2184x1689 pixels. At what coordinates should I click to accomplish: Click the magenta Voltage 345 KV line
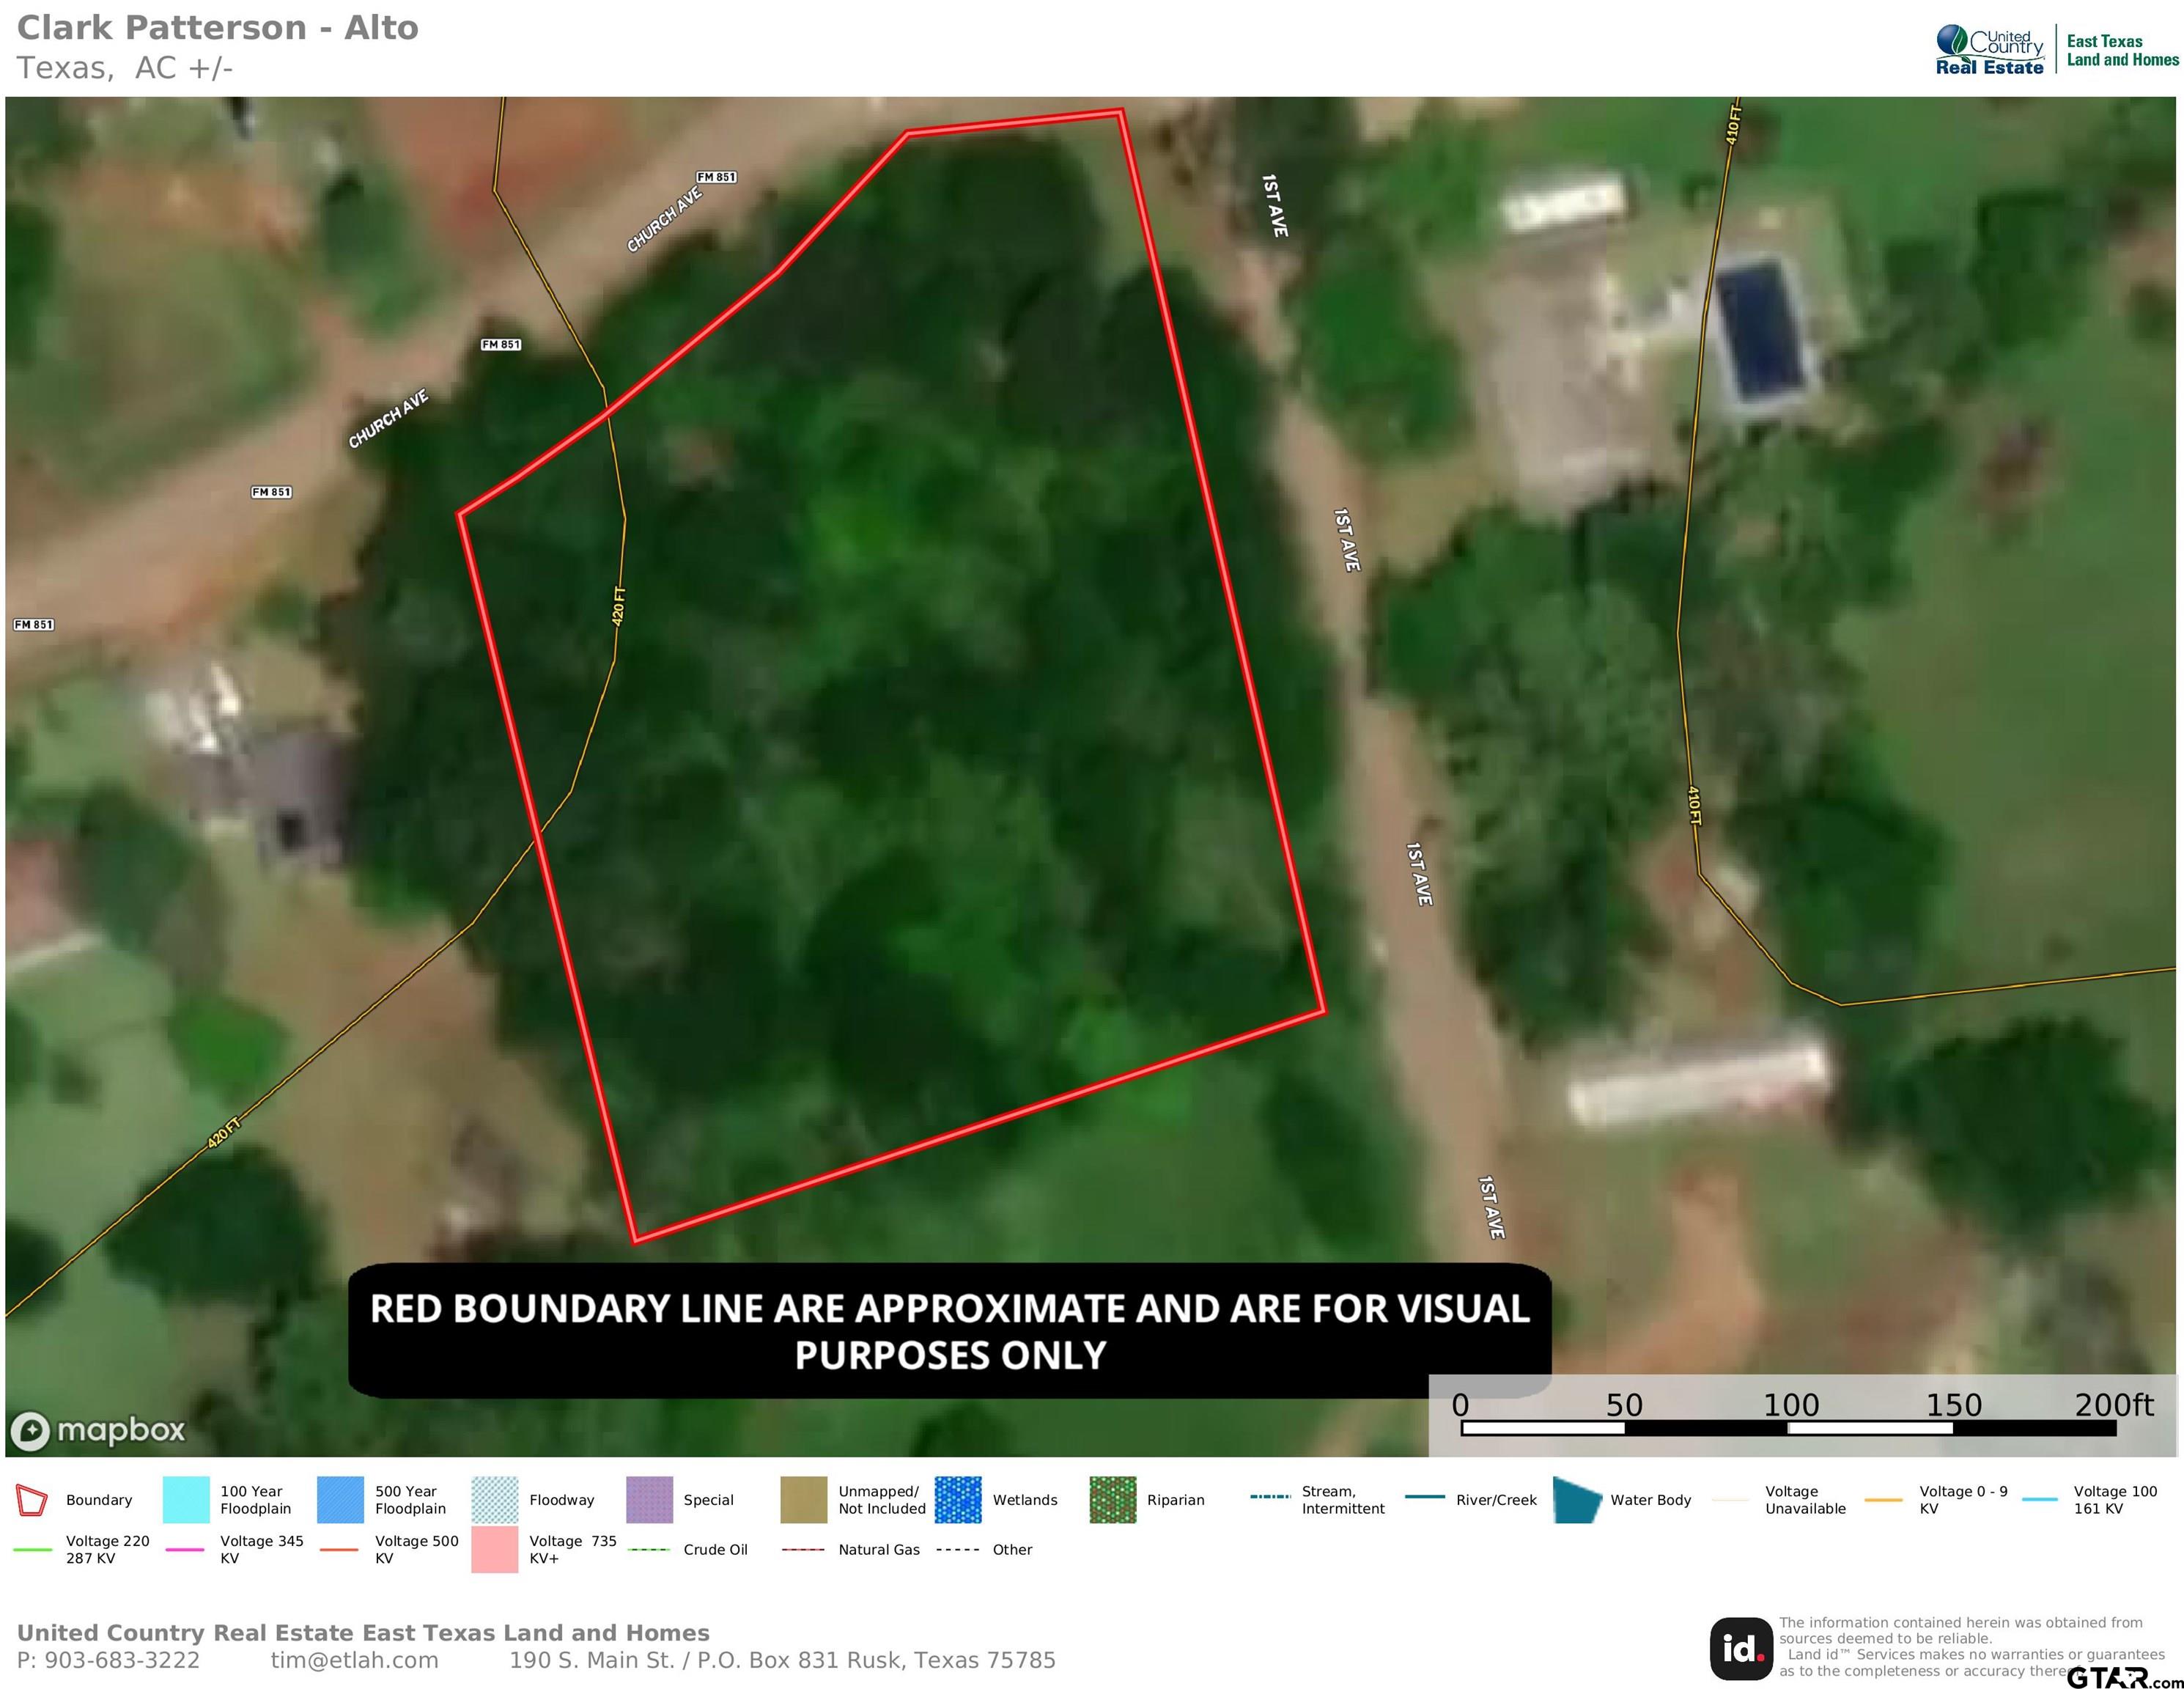point(186,1550)
